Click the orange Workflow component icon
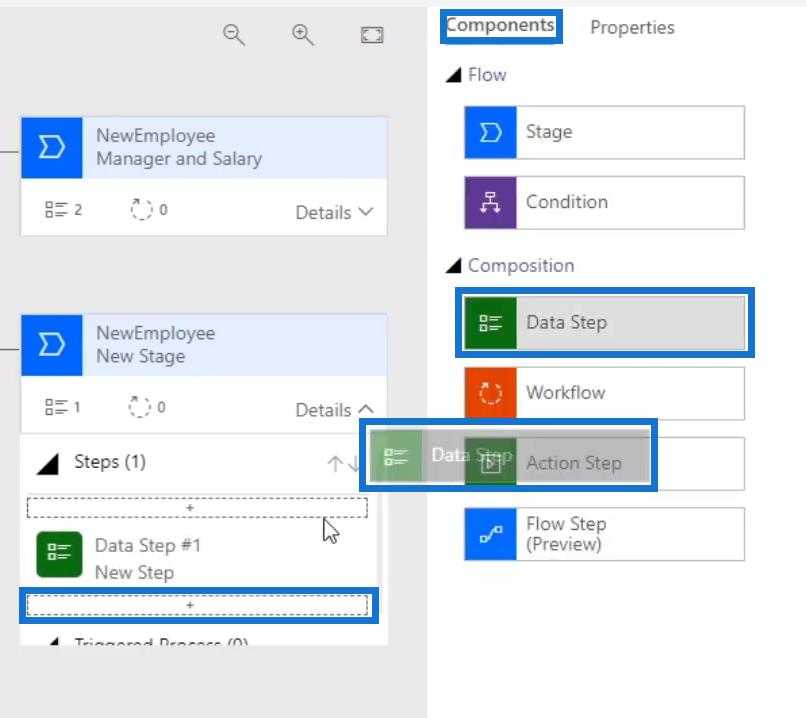This screenshot has height=718, width=806. coord(490,393)
